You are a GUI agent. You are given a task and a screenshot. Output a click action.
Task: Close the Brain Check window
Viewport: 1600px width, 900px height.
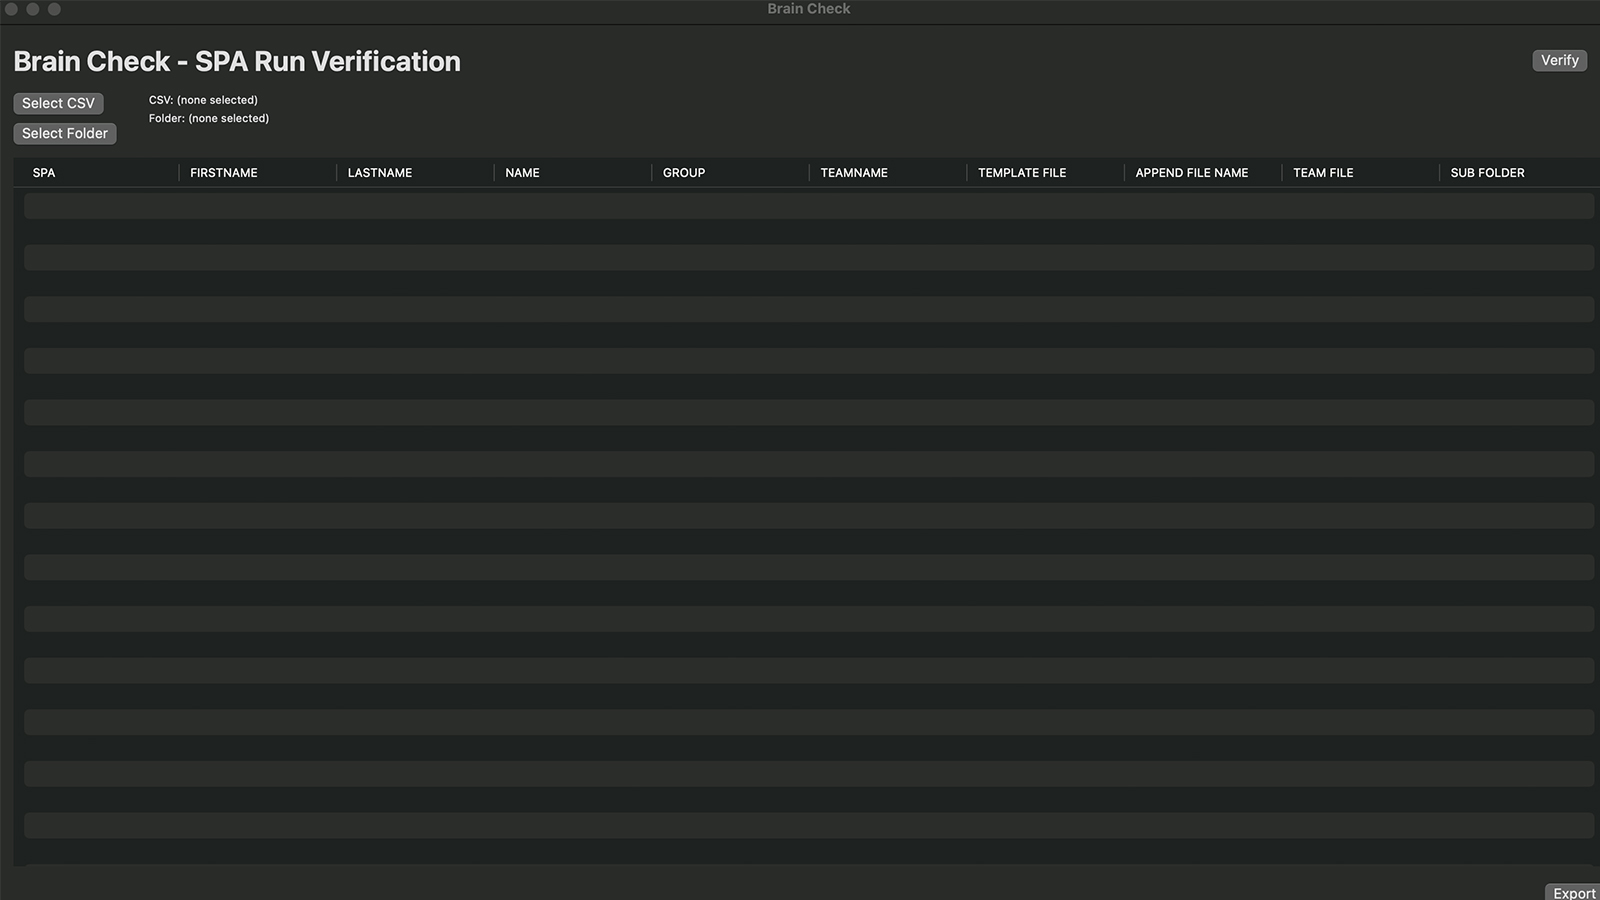[11, 9]
